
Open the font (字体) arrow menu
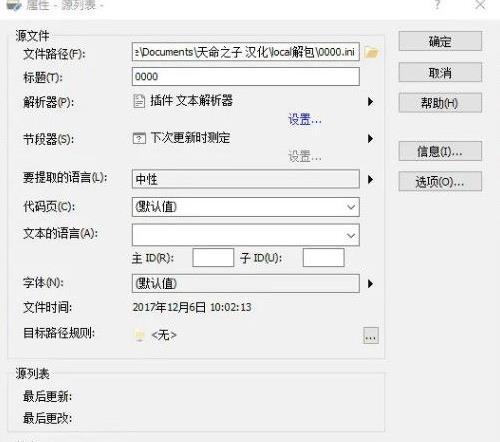tap(370, 284)
